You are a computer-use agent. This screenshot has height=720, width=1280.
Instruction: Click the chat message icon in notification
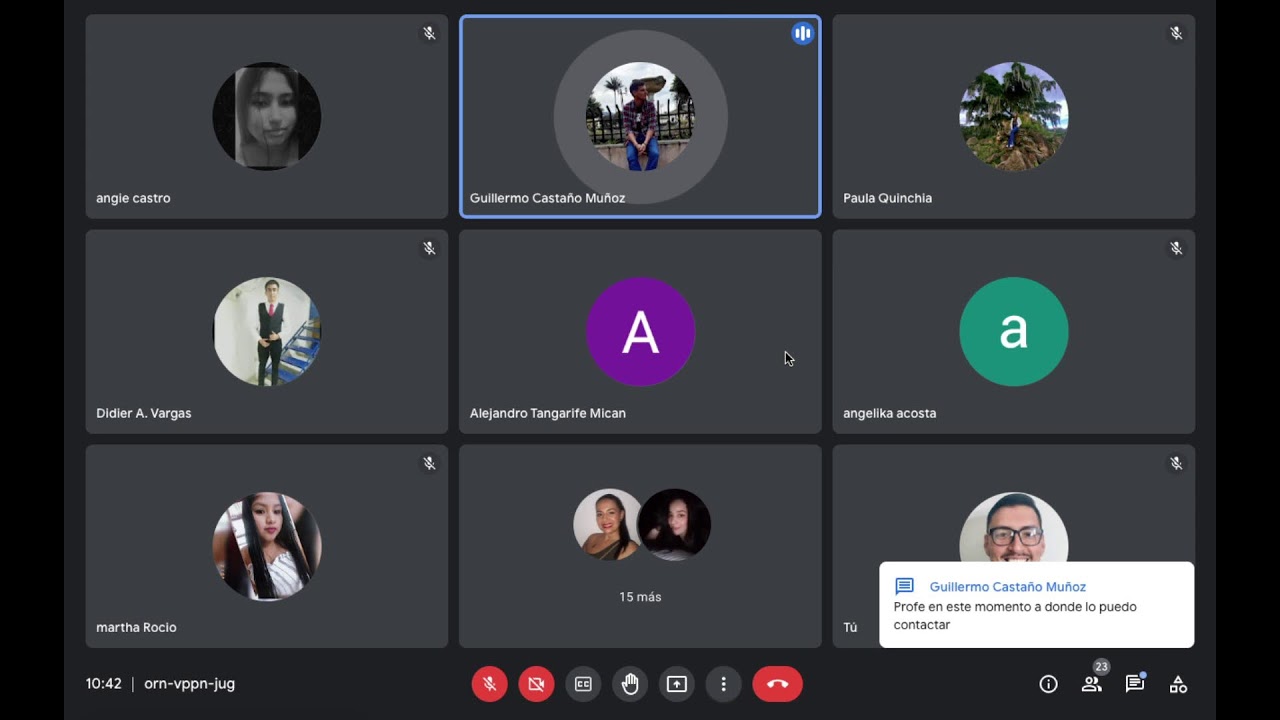click(905, 586)
